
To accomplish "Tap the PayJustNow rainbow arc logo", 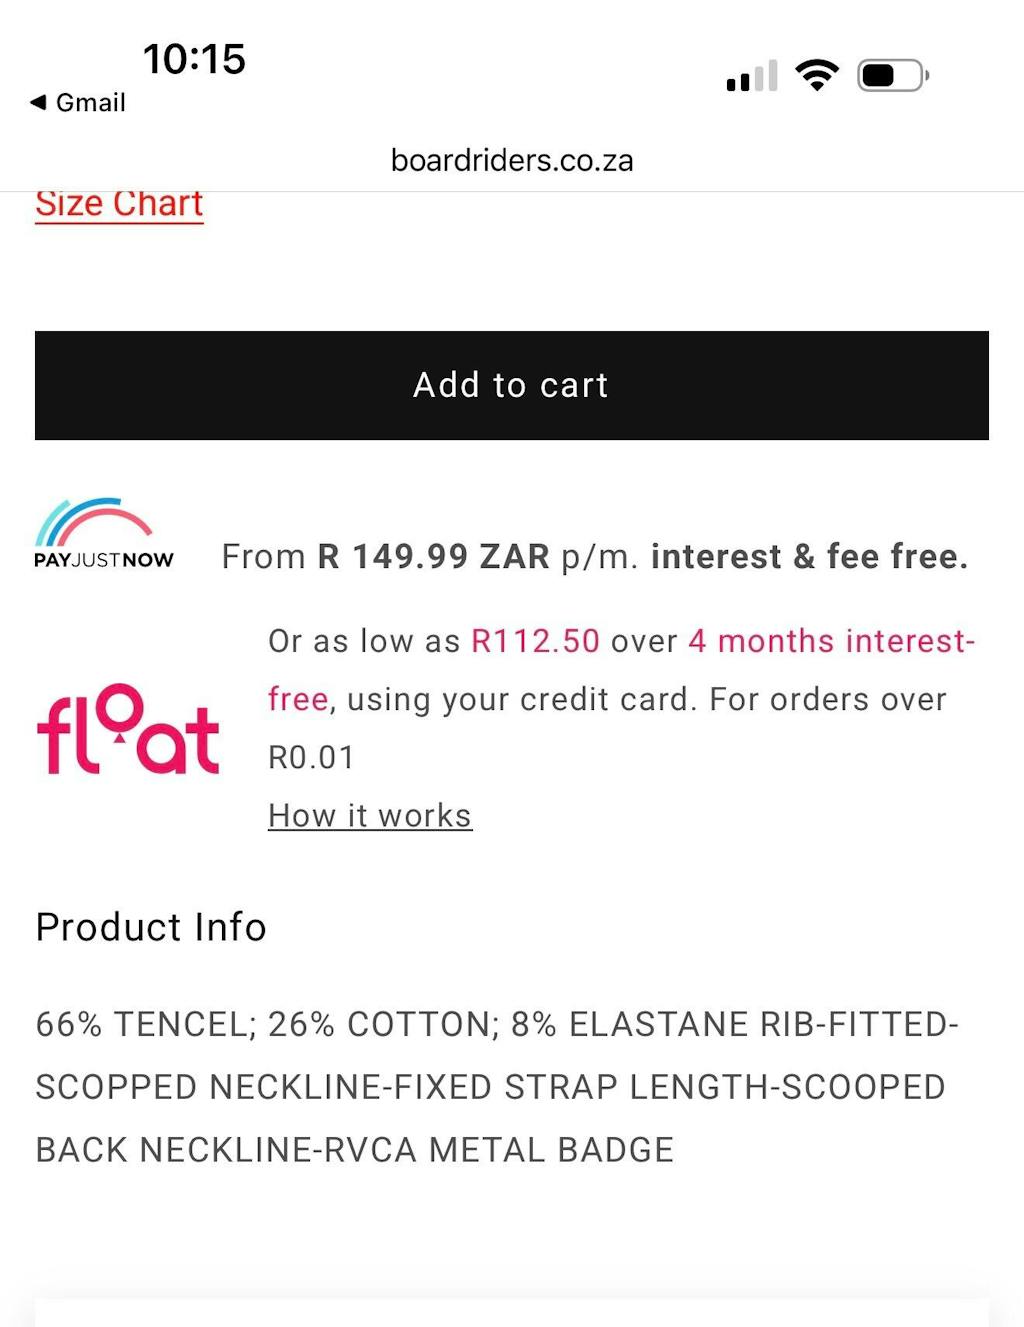I will 94,521.
